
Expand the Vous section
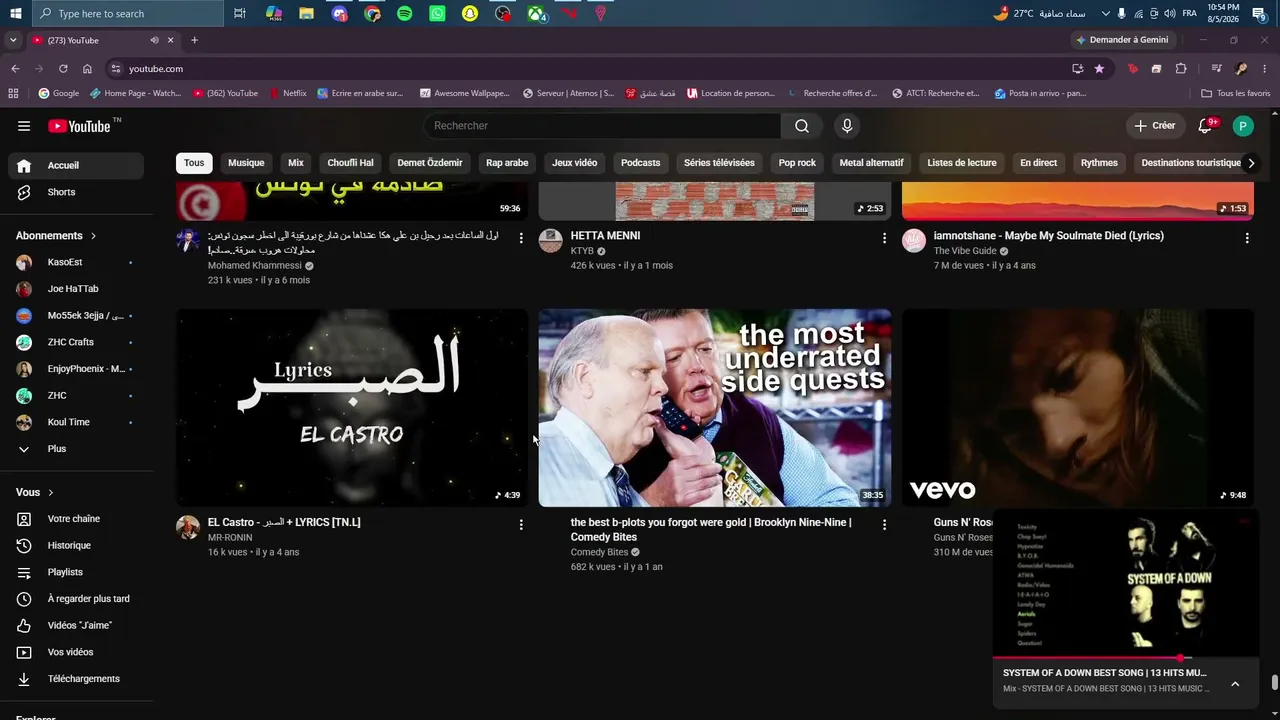(35, 493)
